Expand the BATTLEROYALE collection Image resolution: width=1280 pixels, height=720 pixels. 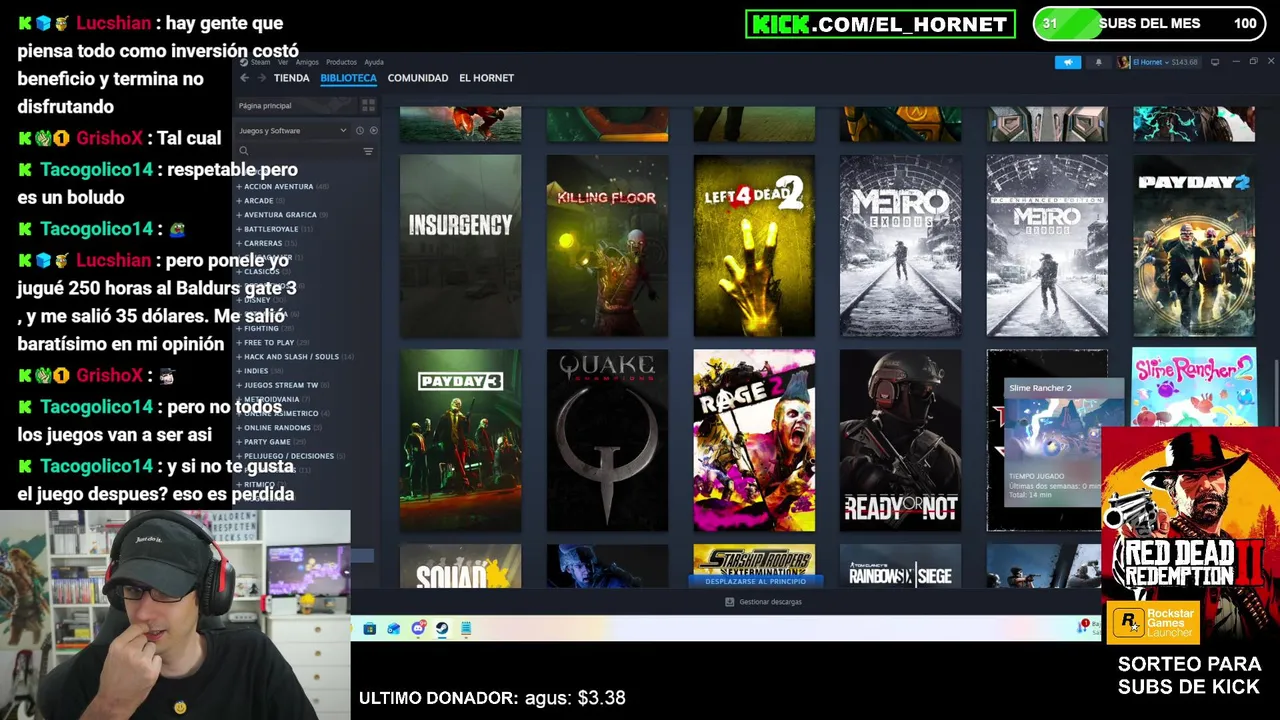(274, 229)
